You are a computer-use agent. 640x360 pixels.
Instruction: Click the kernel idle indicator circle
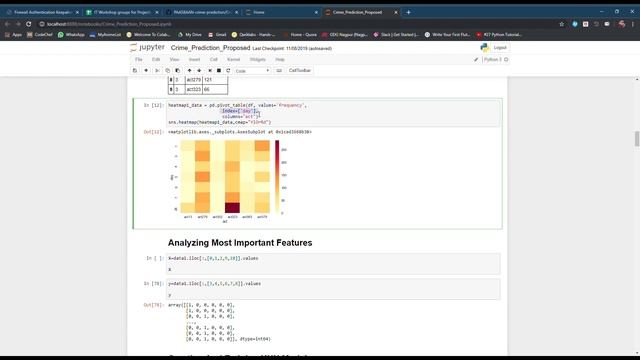(506, 60)
